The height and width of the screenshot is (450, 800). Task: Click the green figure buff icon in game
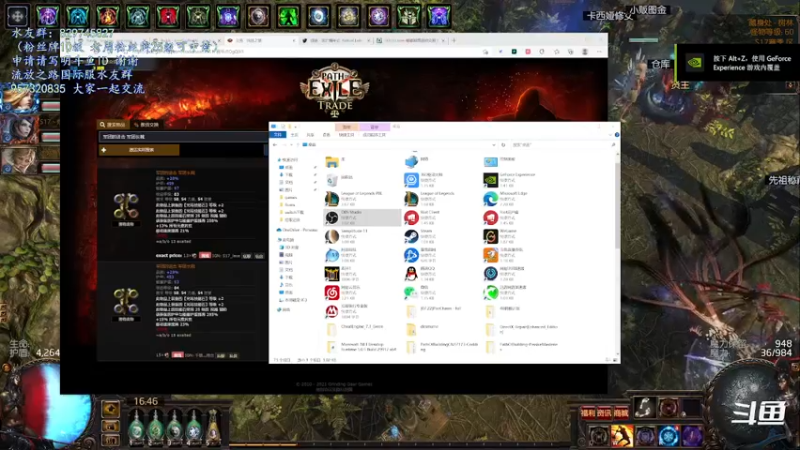(x=288, y=16)
